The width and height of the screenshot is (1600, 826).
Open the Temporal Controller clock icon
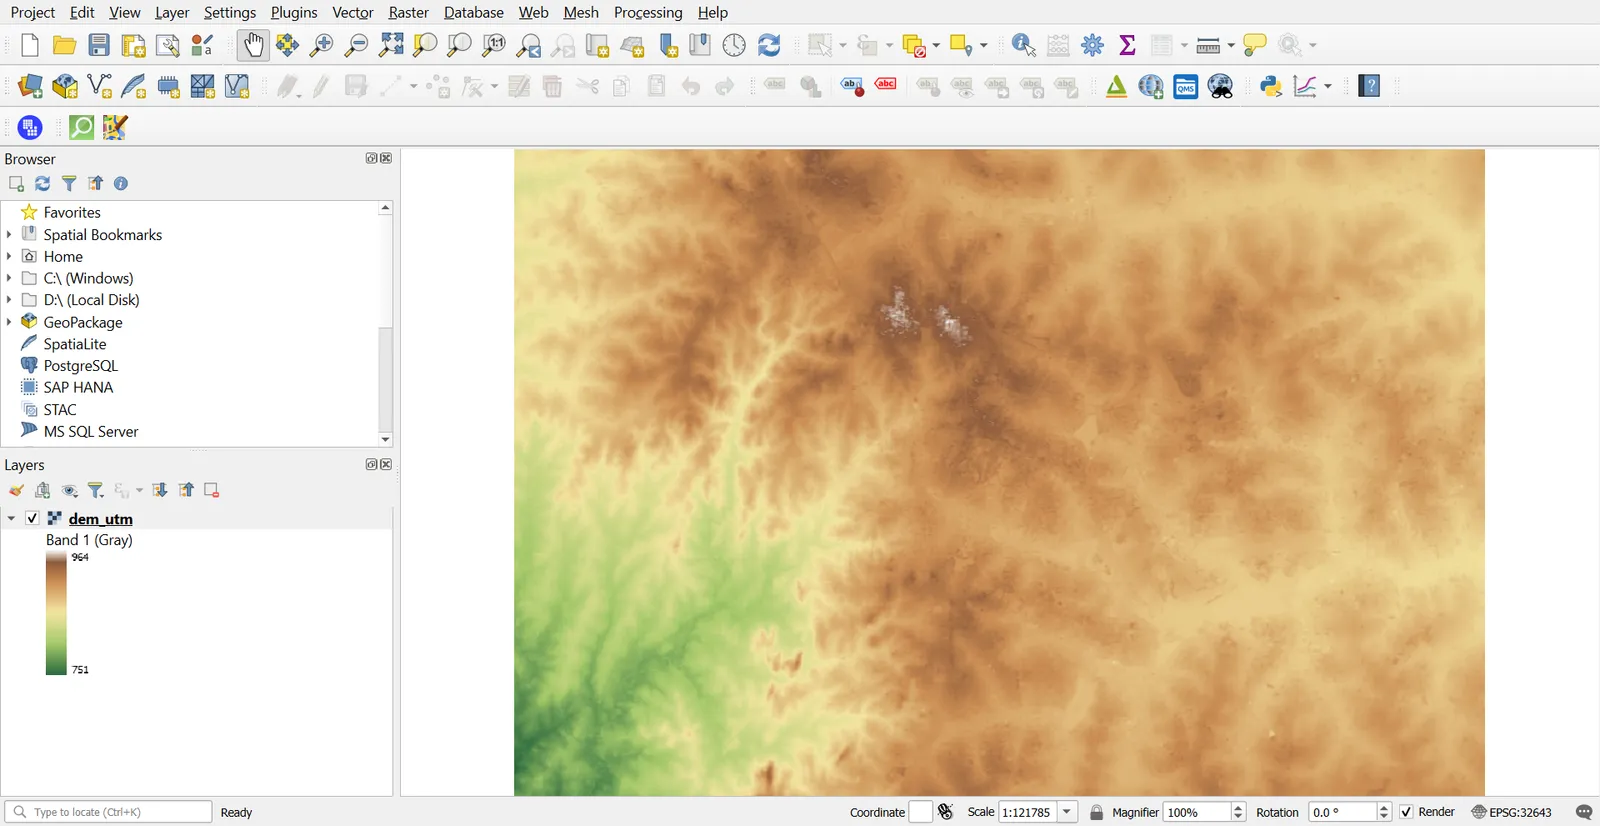click(734, 45)
